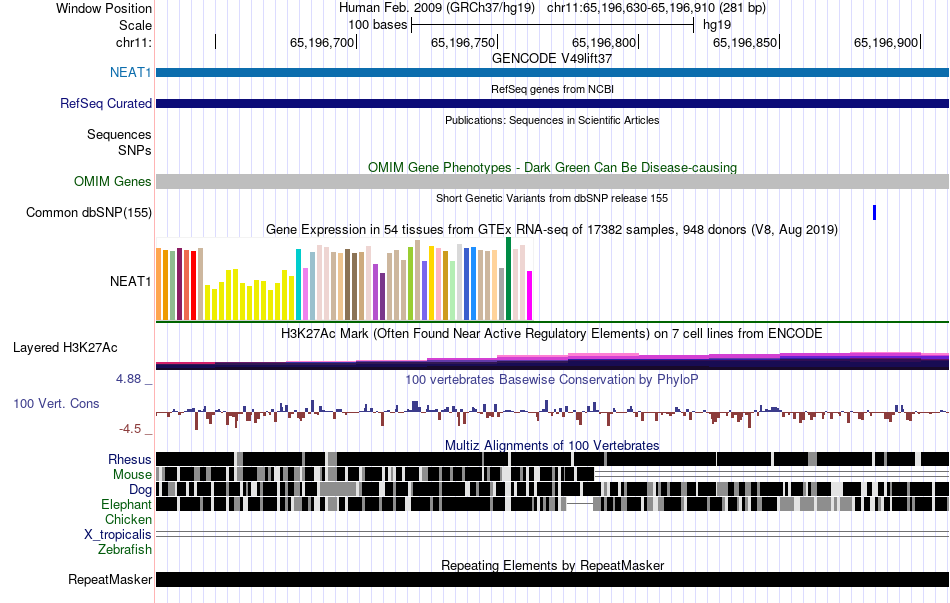Click the Common dbSNP(155) label
This screenshot has height=603, width=950.
pos(88,212)
